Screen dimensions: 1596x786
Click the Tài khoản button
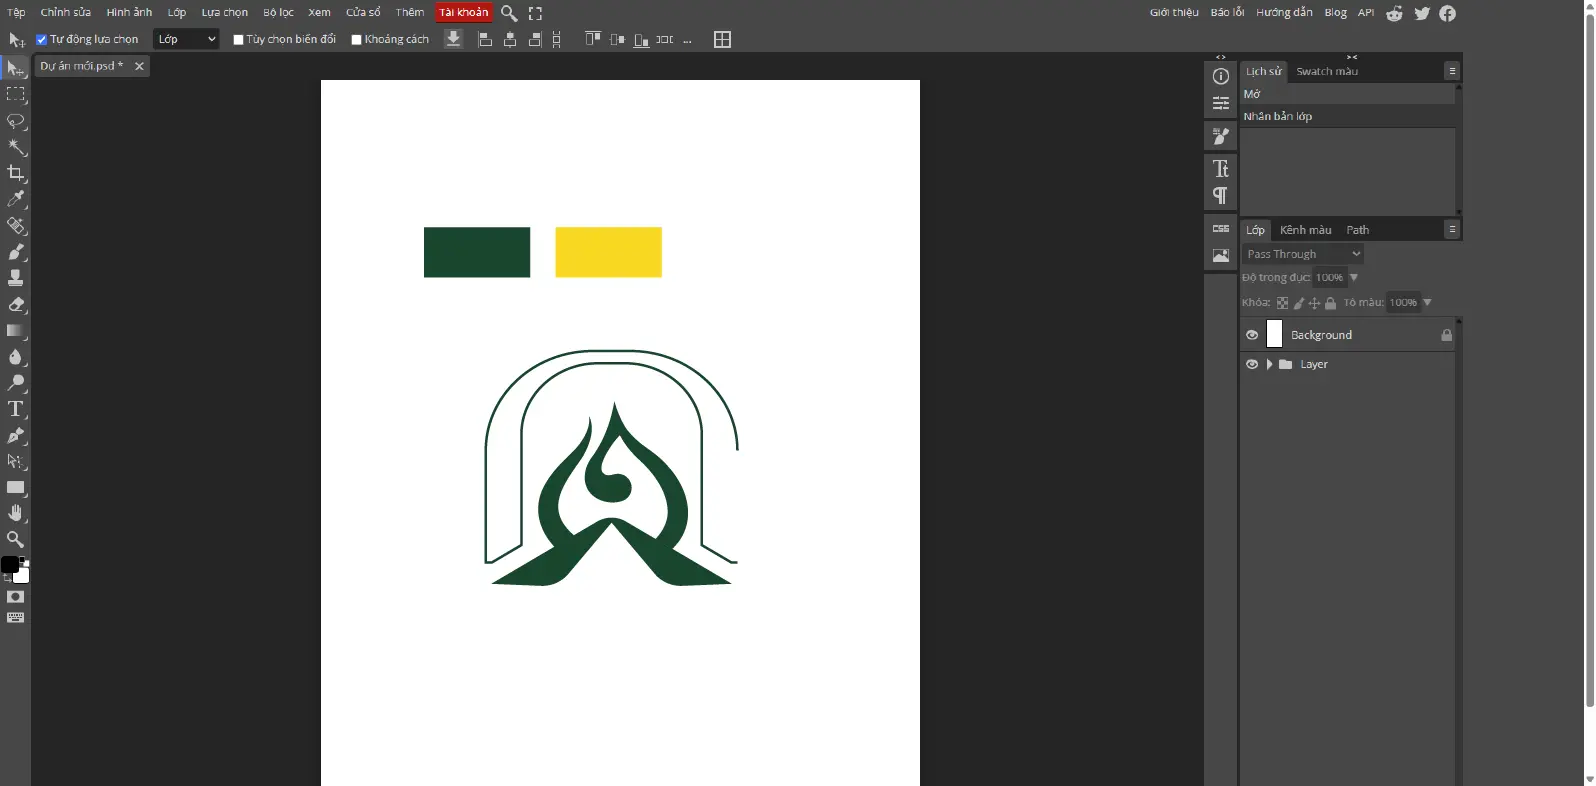464,12
